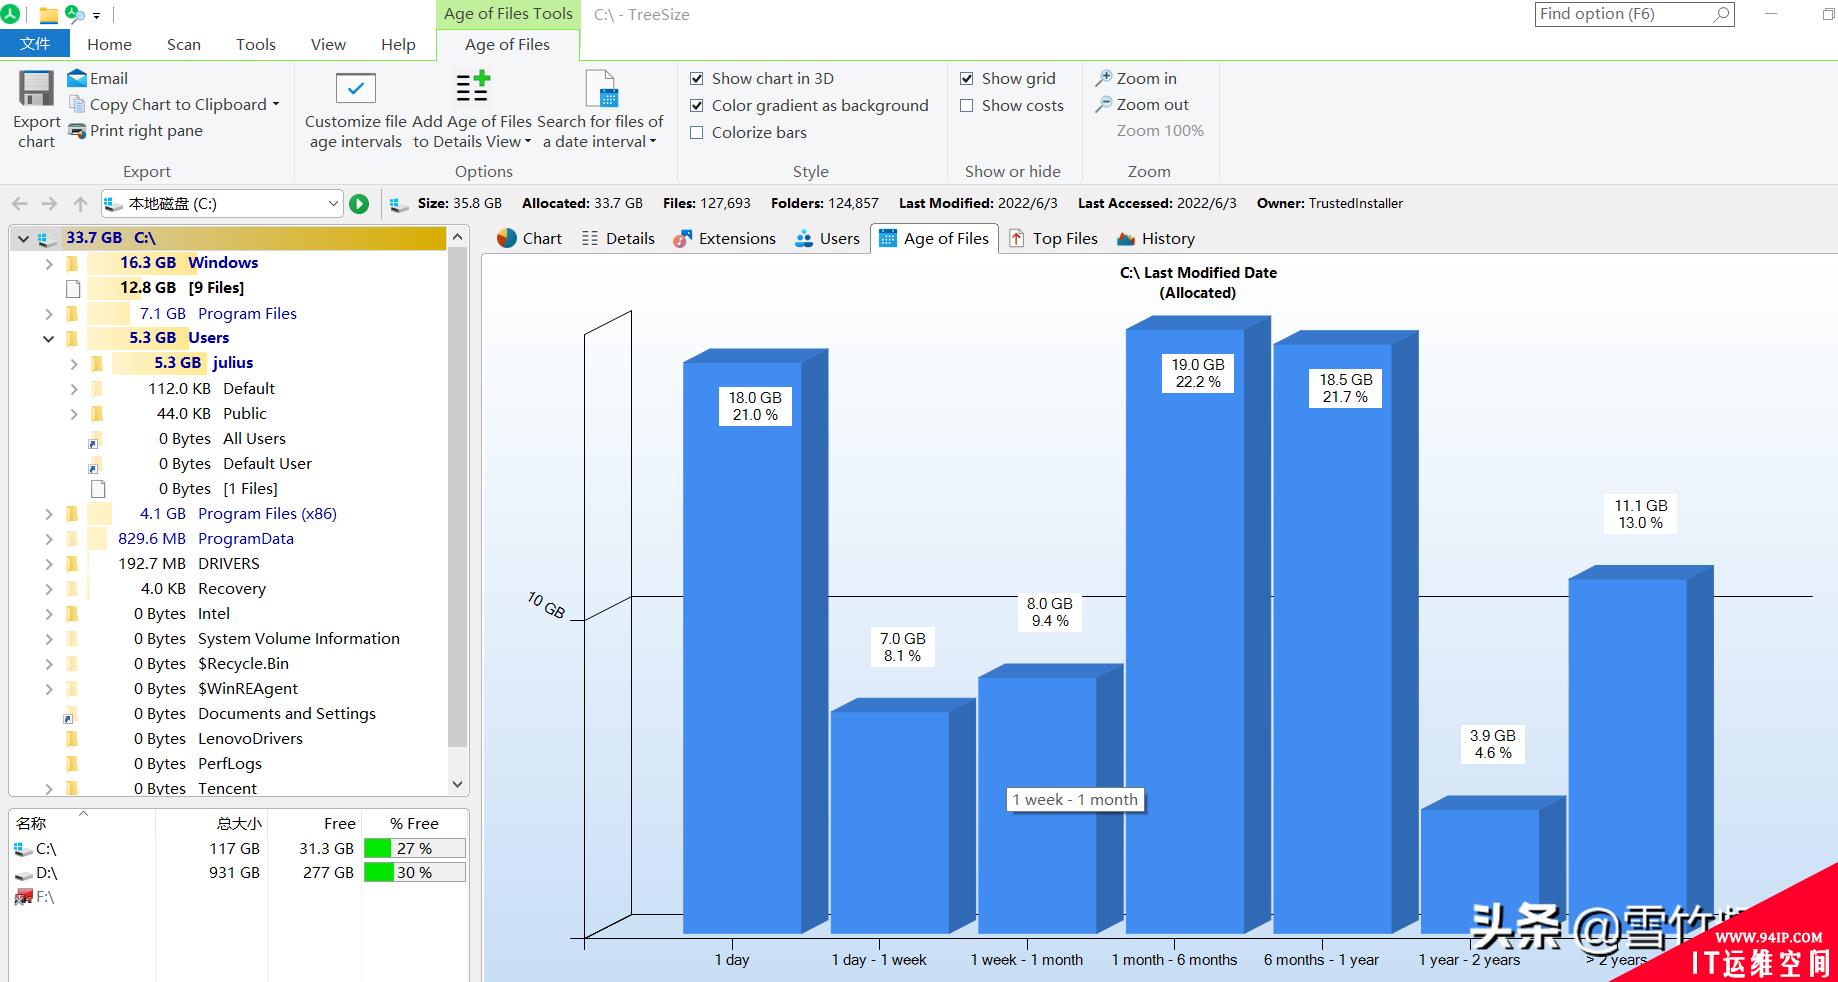Switch to the History tab
The height and width of the screenshot is (982, 1838).
click(x=1156, y=238)
